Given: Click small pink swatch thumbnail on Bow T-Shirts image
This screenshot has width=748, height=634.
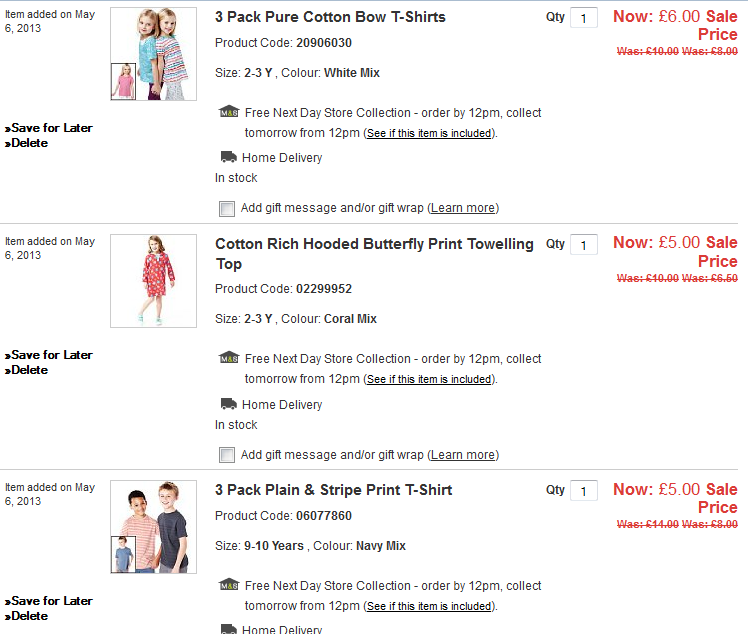Looking at the screenshot, I should tap(123, 82).
